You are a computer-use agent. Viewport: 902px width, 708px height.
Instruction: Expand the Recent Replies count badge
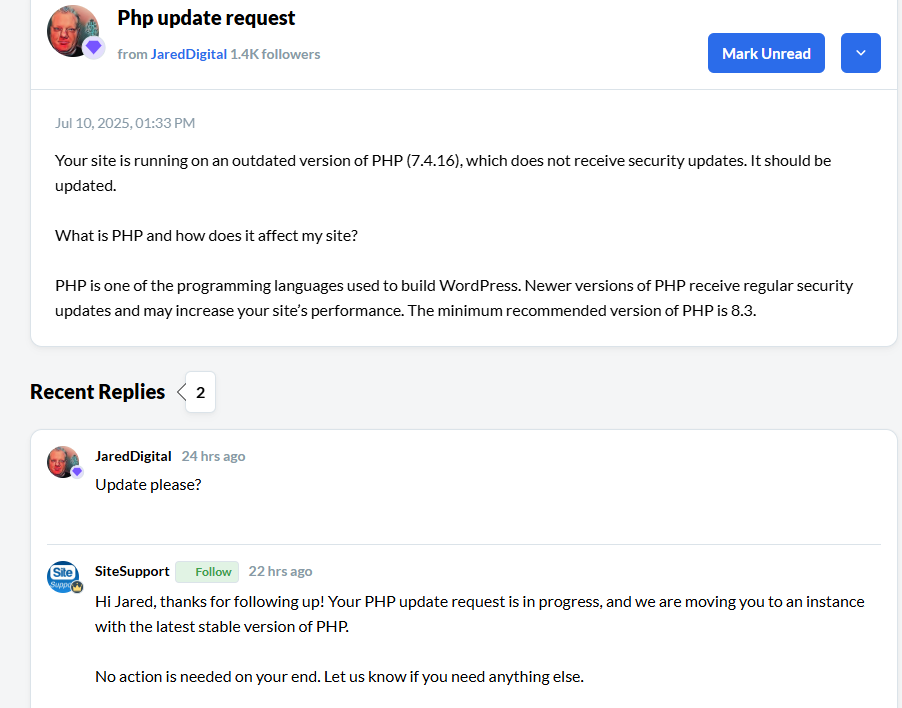coord(200,392)
